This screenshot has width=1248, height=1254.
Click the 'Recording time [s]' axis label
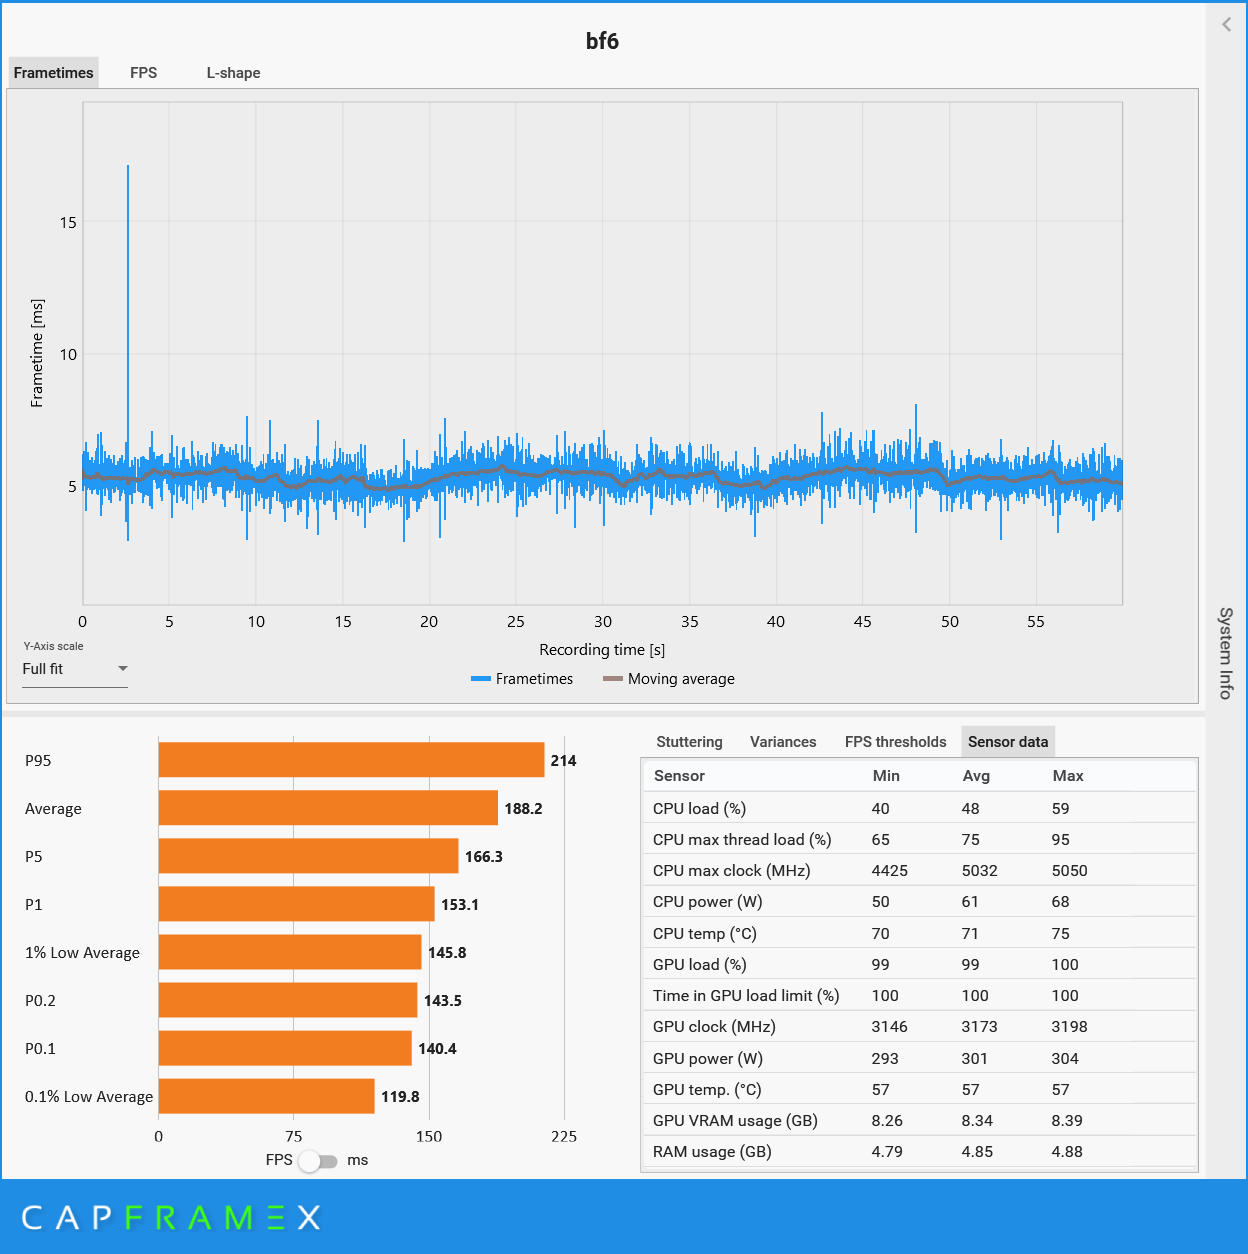point(602,650)
